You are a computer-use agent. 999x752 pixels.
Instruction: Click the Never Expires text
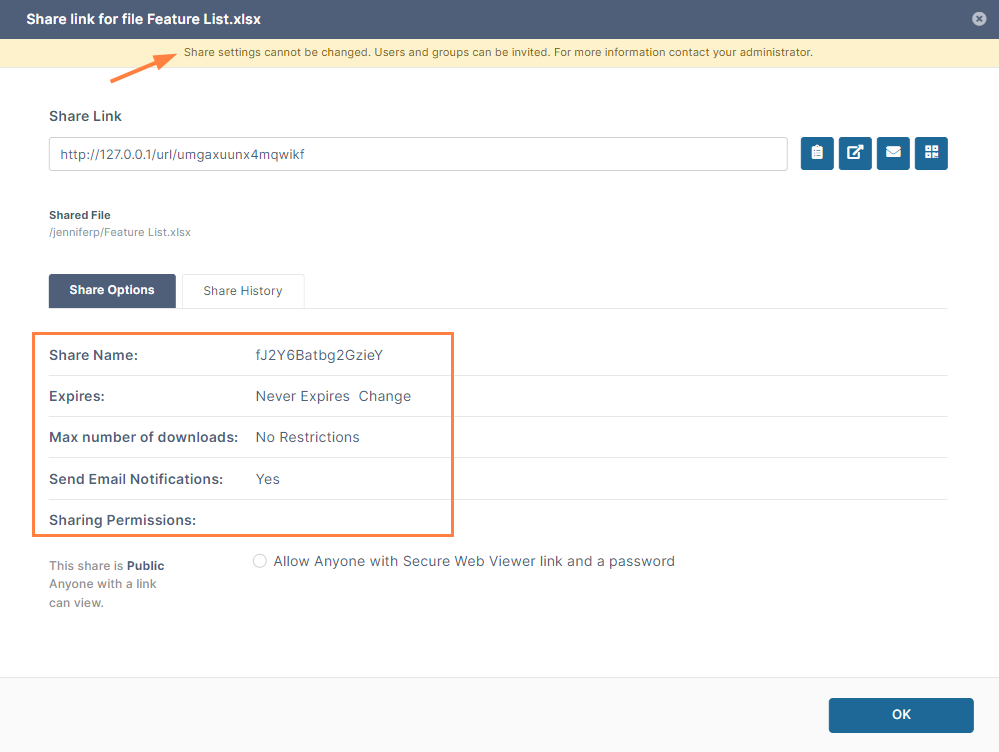(302, 396)
